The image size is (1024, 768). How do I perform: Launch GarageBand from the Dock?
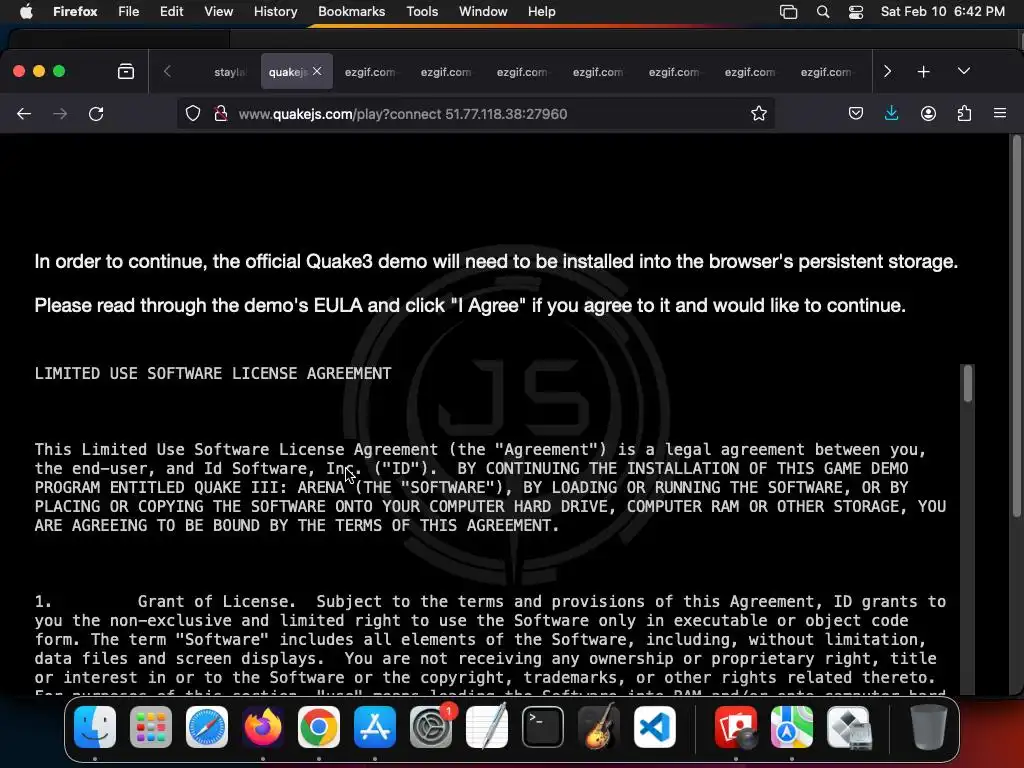tap(599, 727)
